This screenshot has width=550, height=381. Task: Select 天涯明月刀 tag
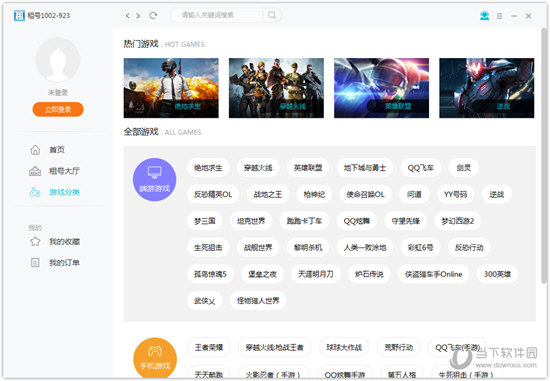[x=316, y=274]
